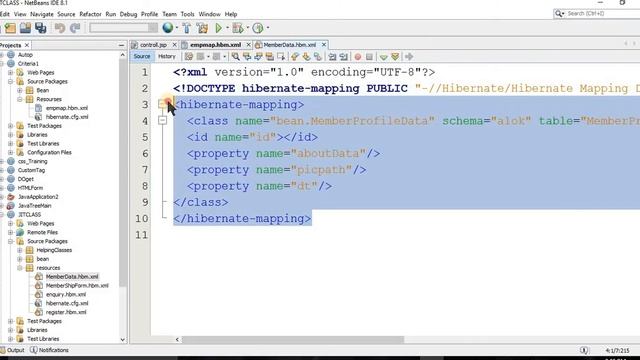Close the Projects panel tab
The height and width of the screenshot is (360, 640).
(27, 45)
